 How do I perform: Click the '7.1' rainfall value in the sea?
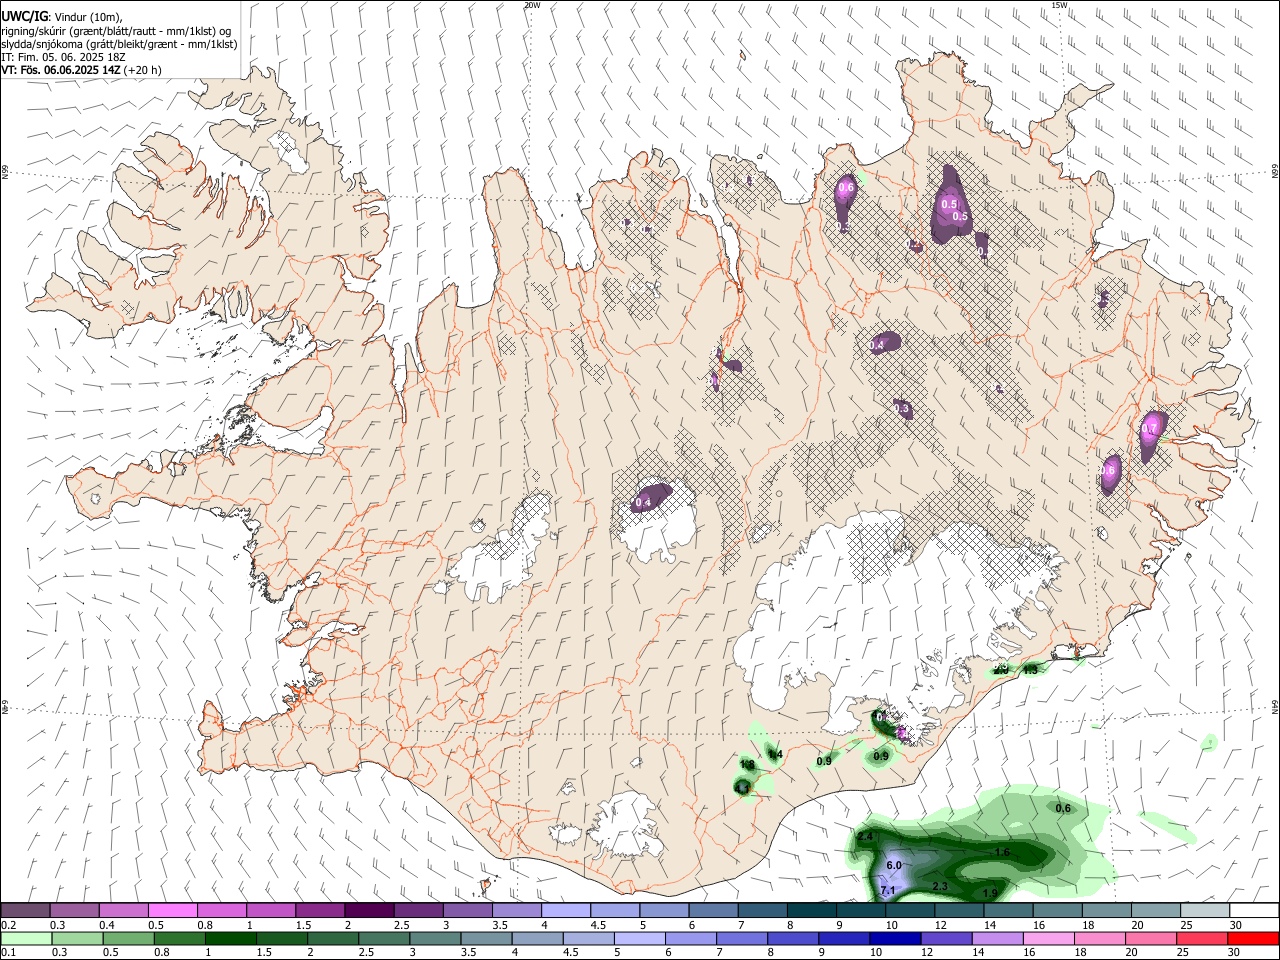pos(887,890)
